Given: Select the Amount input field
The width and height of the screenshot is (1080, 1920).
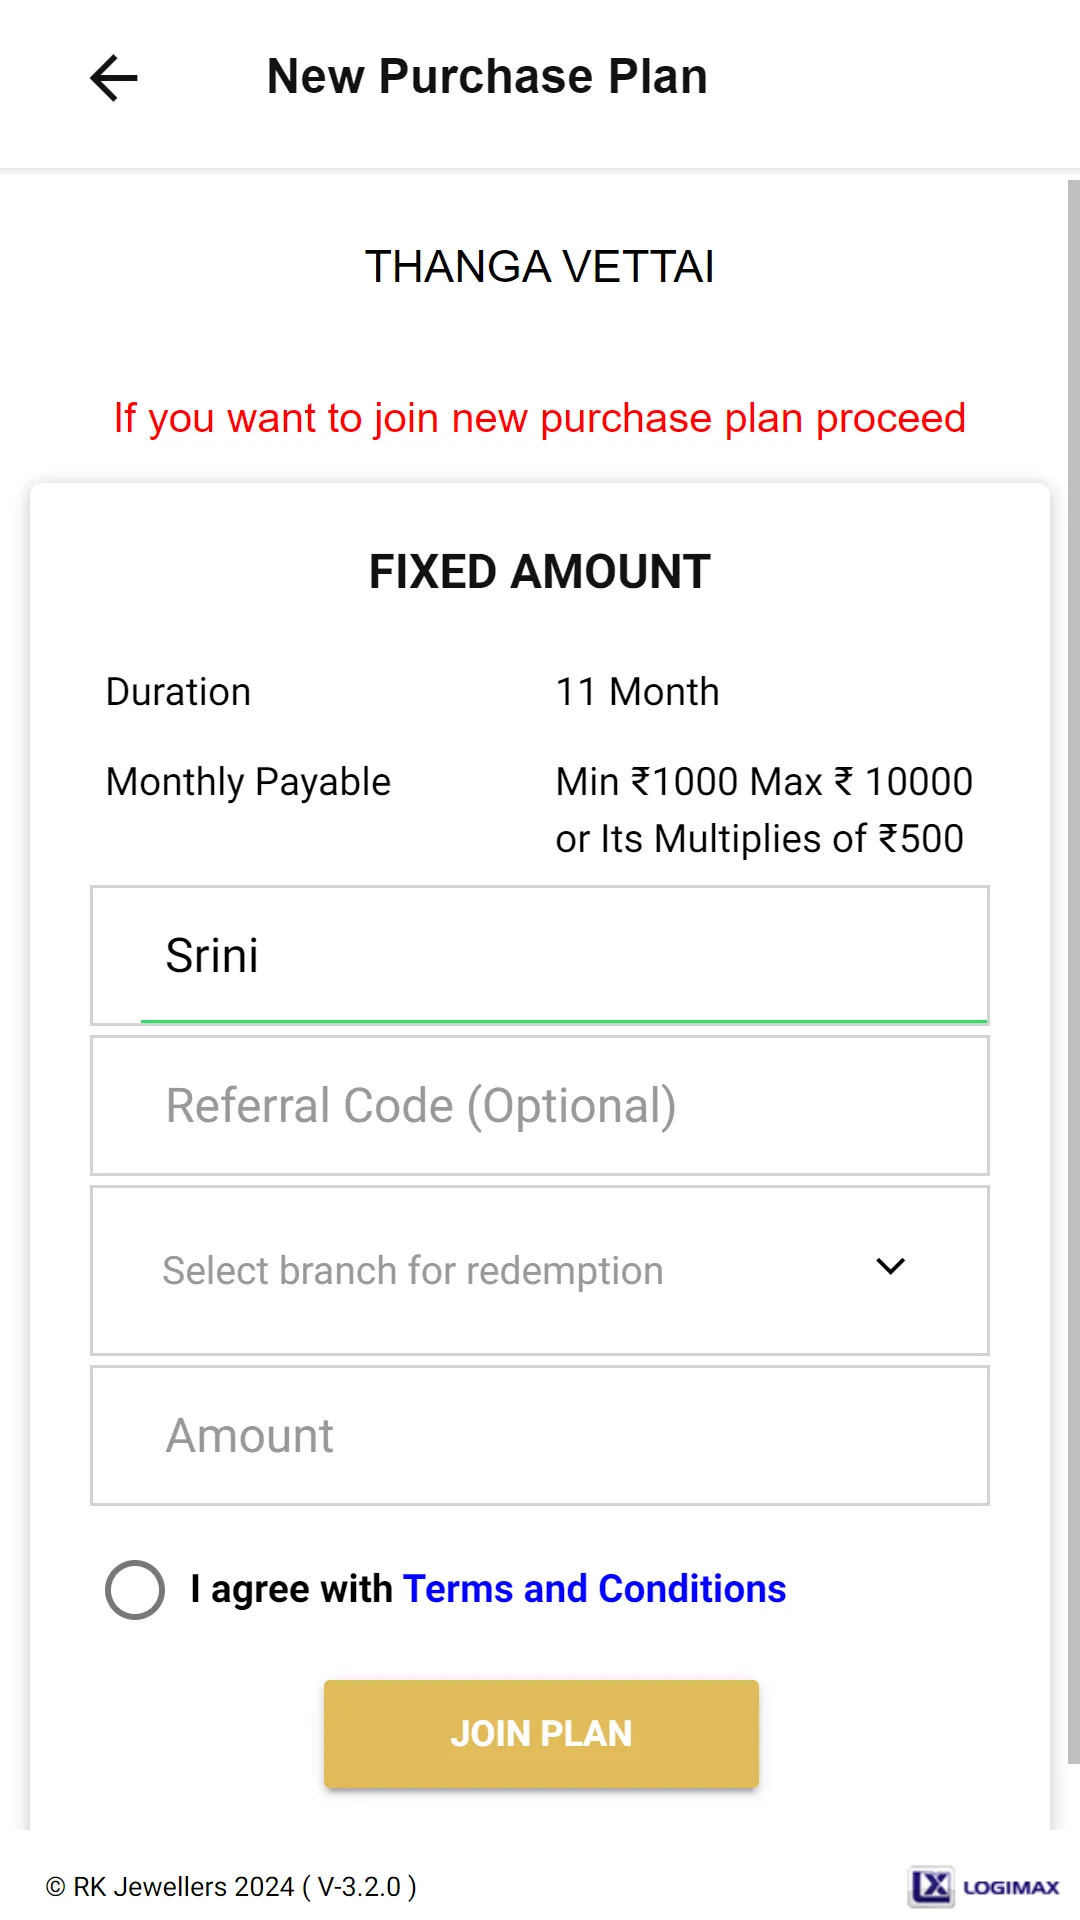Looking at the screenshot, I should [x=540, y=1435].
